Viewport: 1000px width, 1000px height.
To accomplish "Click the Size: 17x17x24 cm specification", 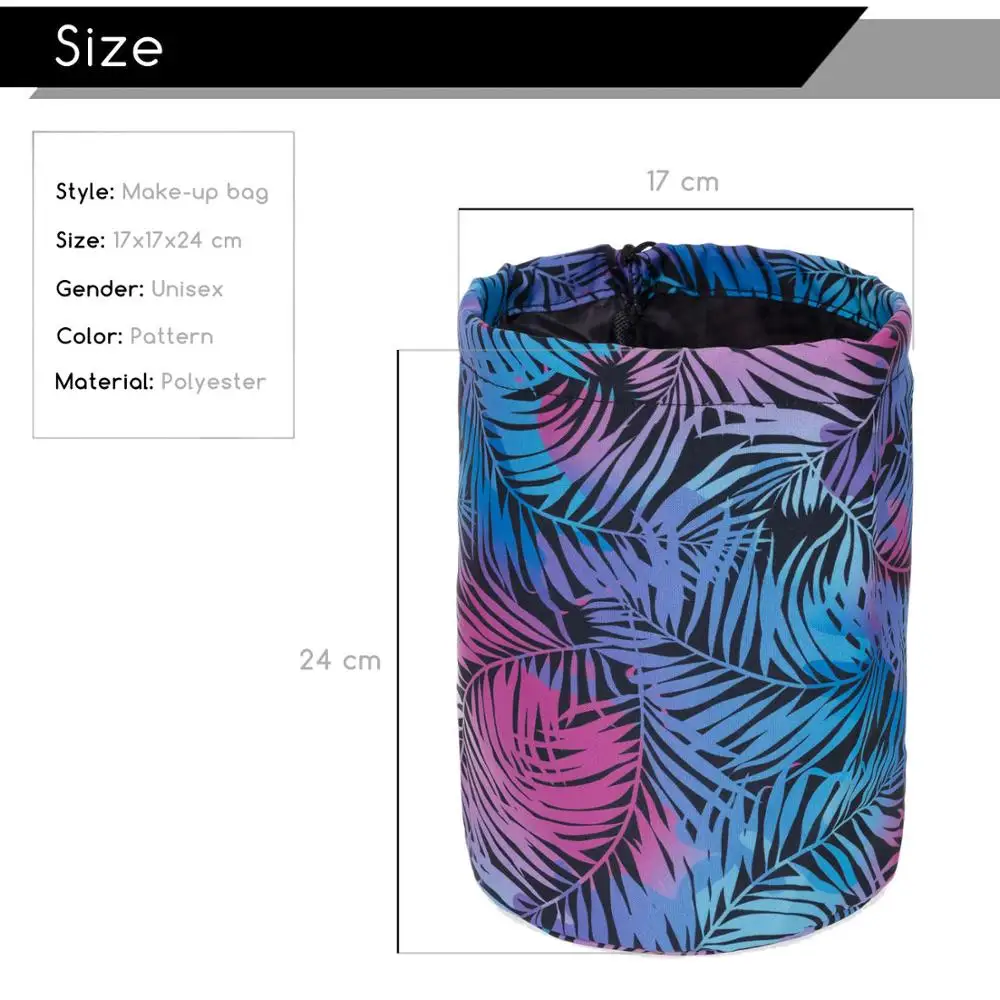I will click(149, 240).
